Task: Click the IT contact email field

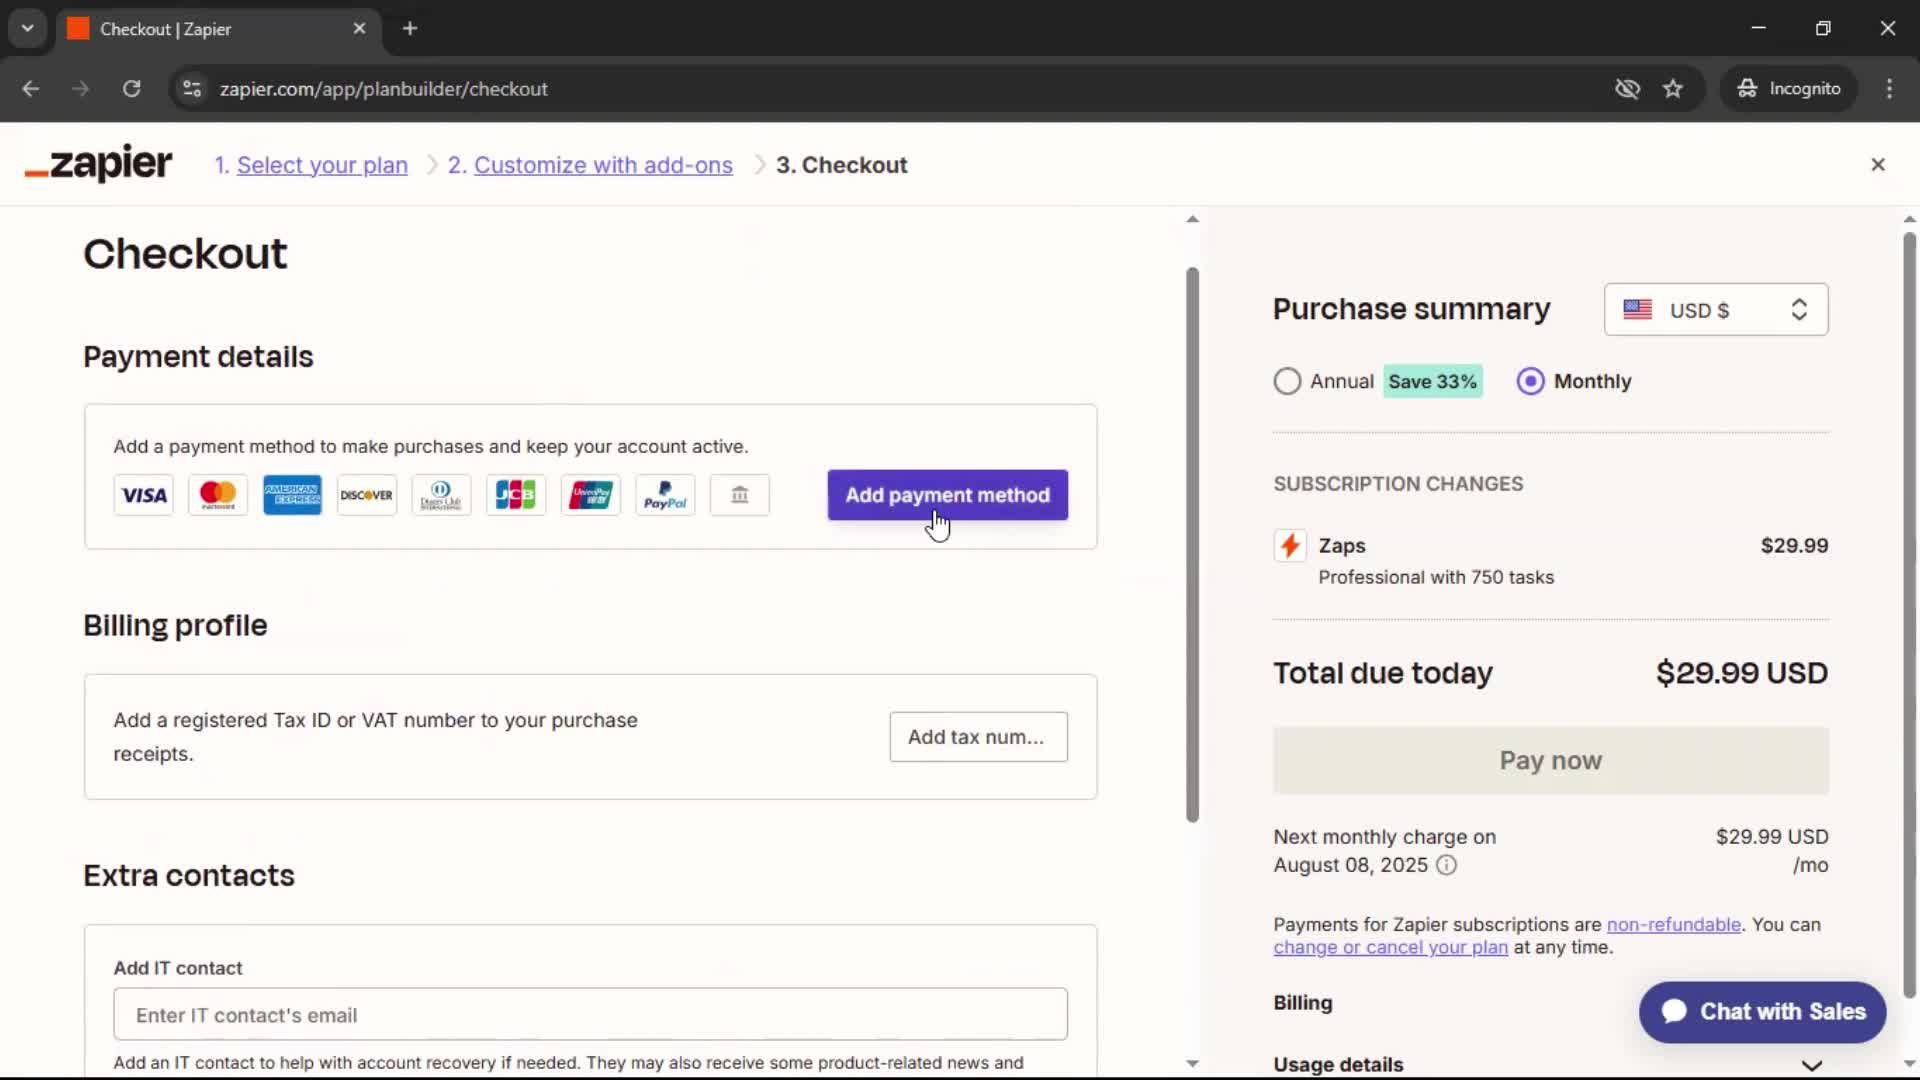Action: click(590, 1015)
